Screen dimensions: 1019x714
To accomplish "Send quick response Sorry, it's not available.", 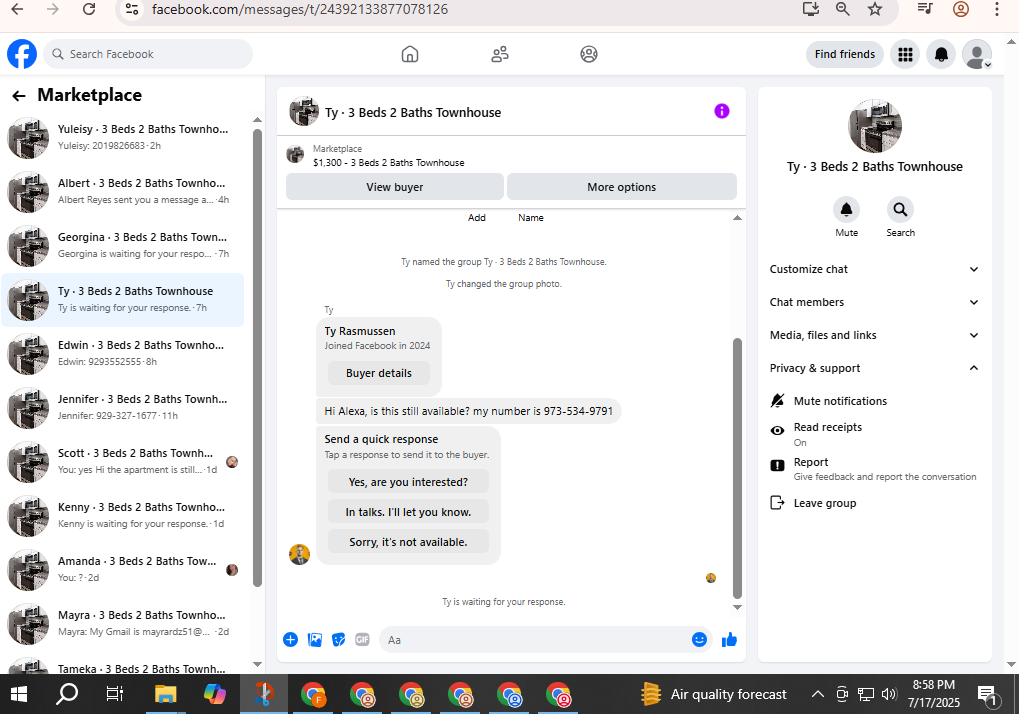I will tap(408, 542).
